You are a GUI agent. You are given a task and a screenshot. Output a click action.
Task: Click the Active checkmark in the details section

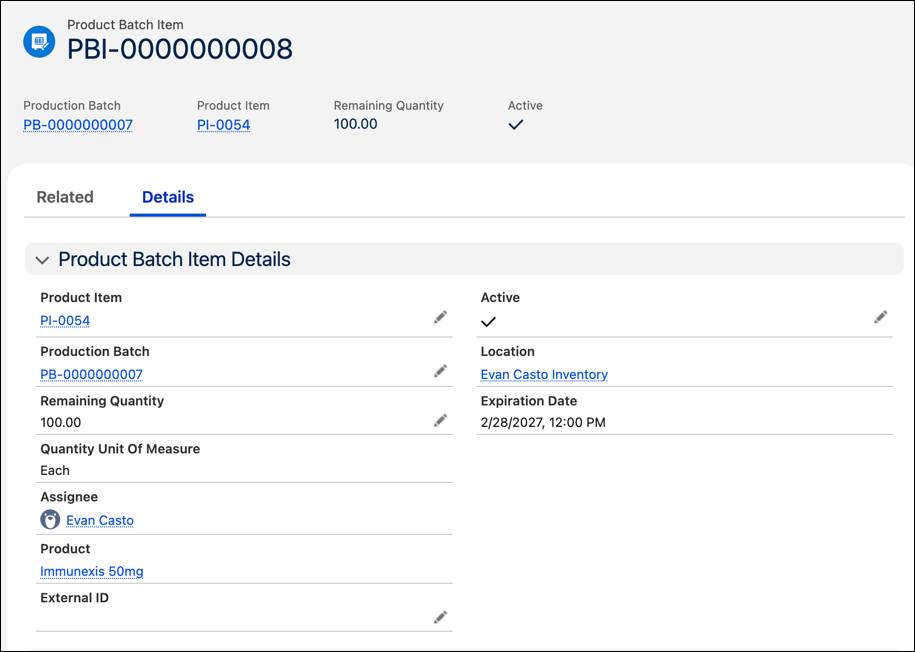tap(488, 322)
